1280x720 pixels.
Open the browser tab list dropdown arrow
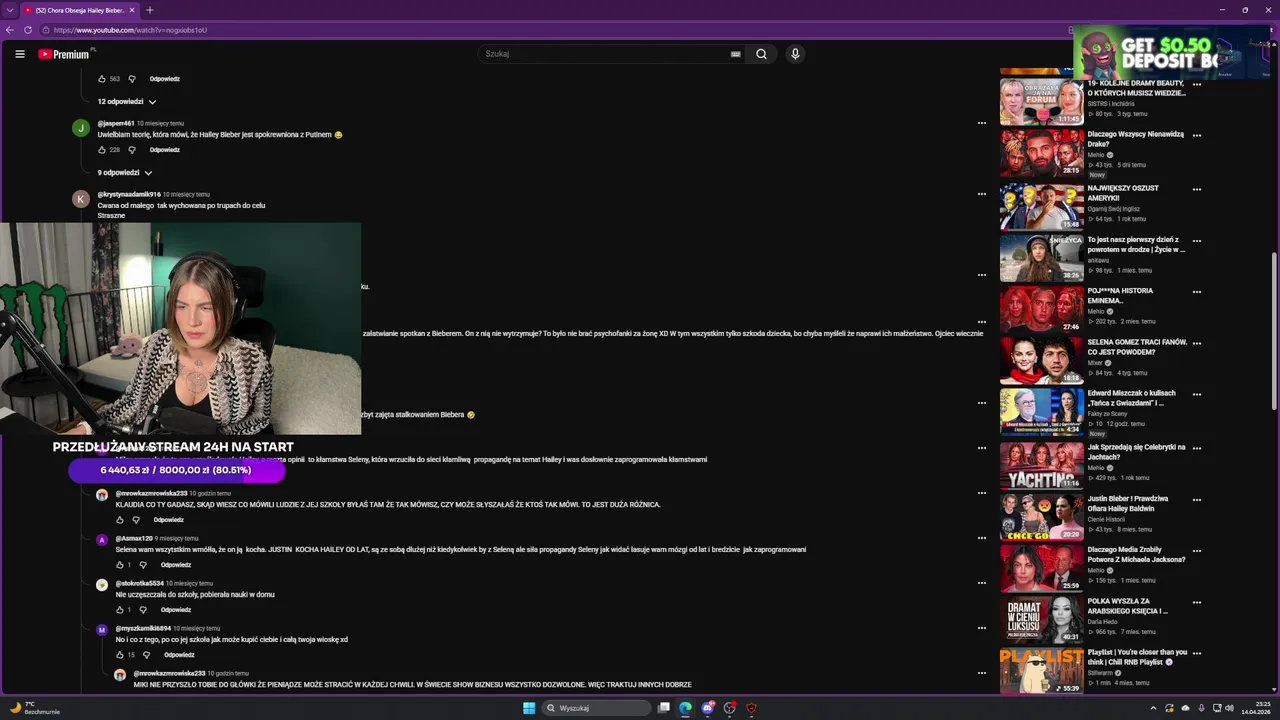point(10,10)
